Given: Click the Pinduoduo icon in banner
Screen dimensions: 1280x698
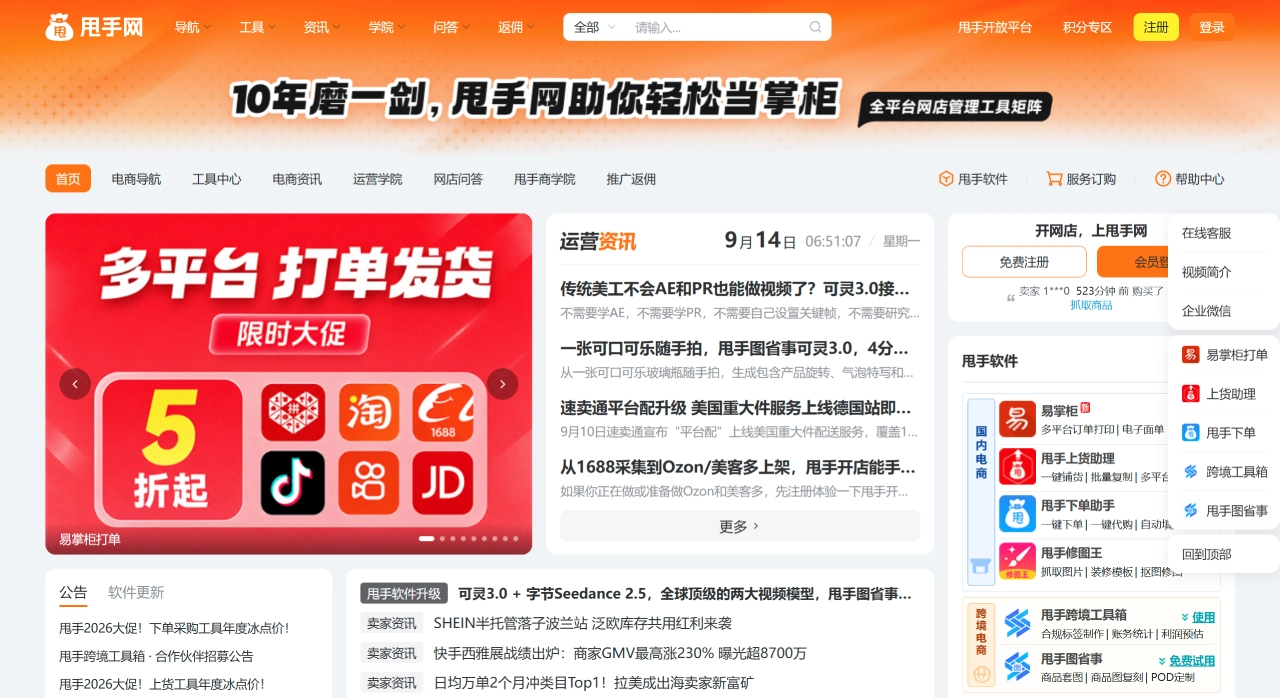Looking at the screenshot, I should (x=293, y=413).
